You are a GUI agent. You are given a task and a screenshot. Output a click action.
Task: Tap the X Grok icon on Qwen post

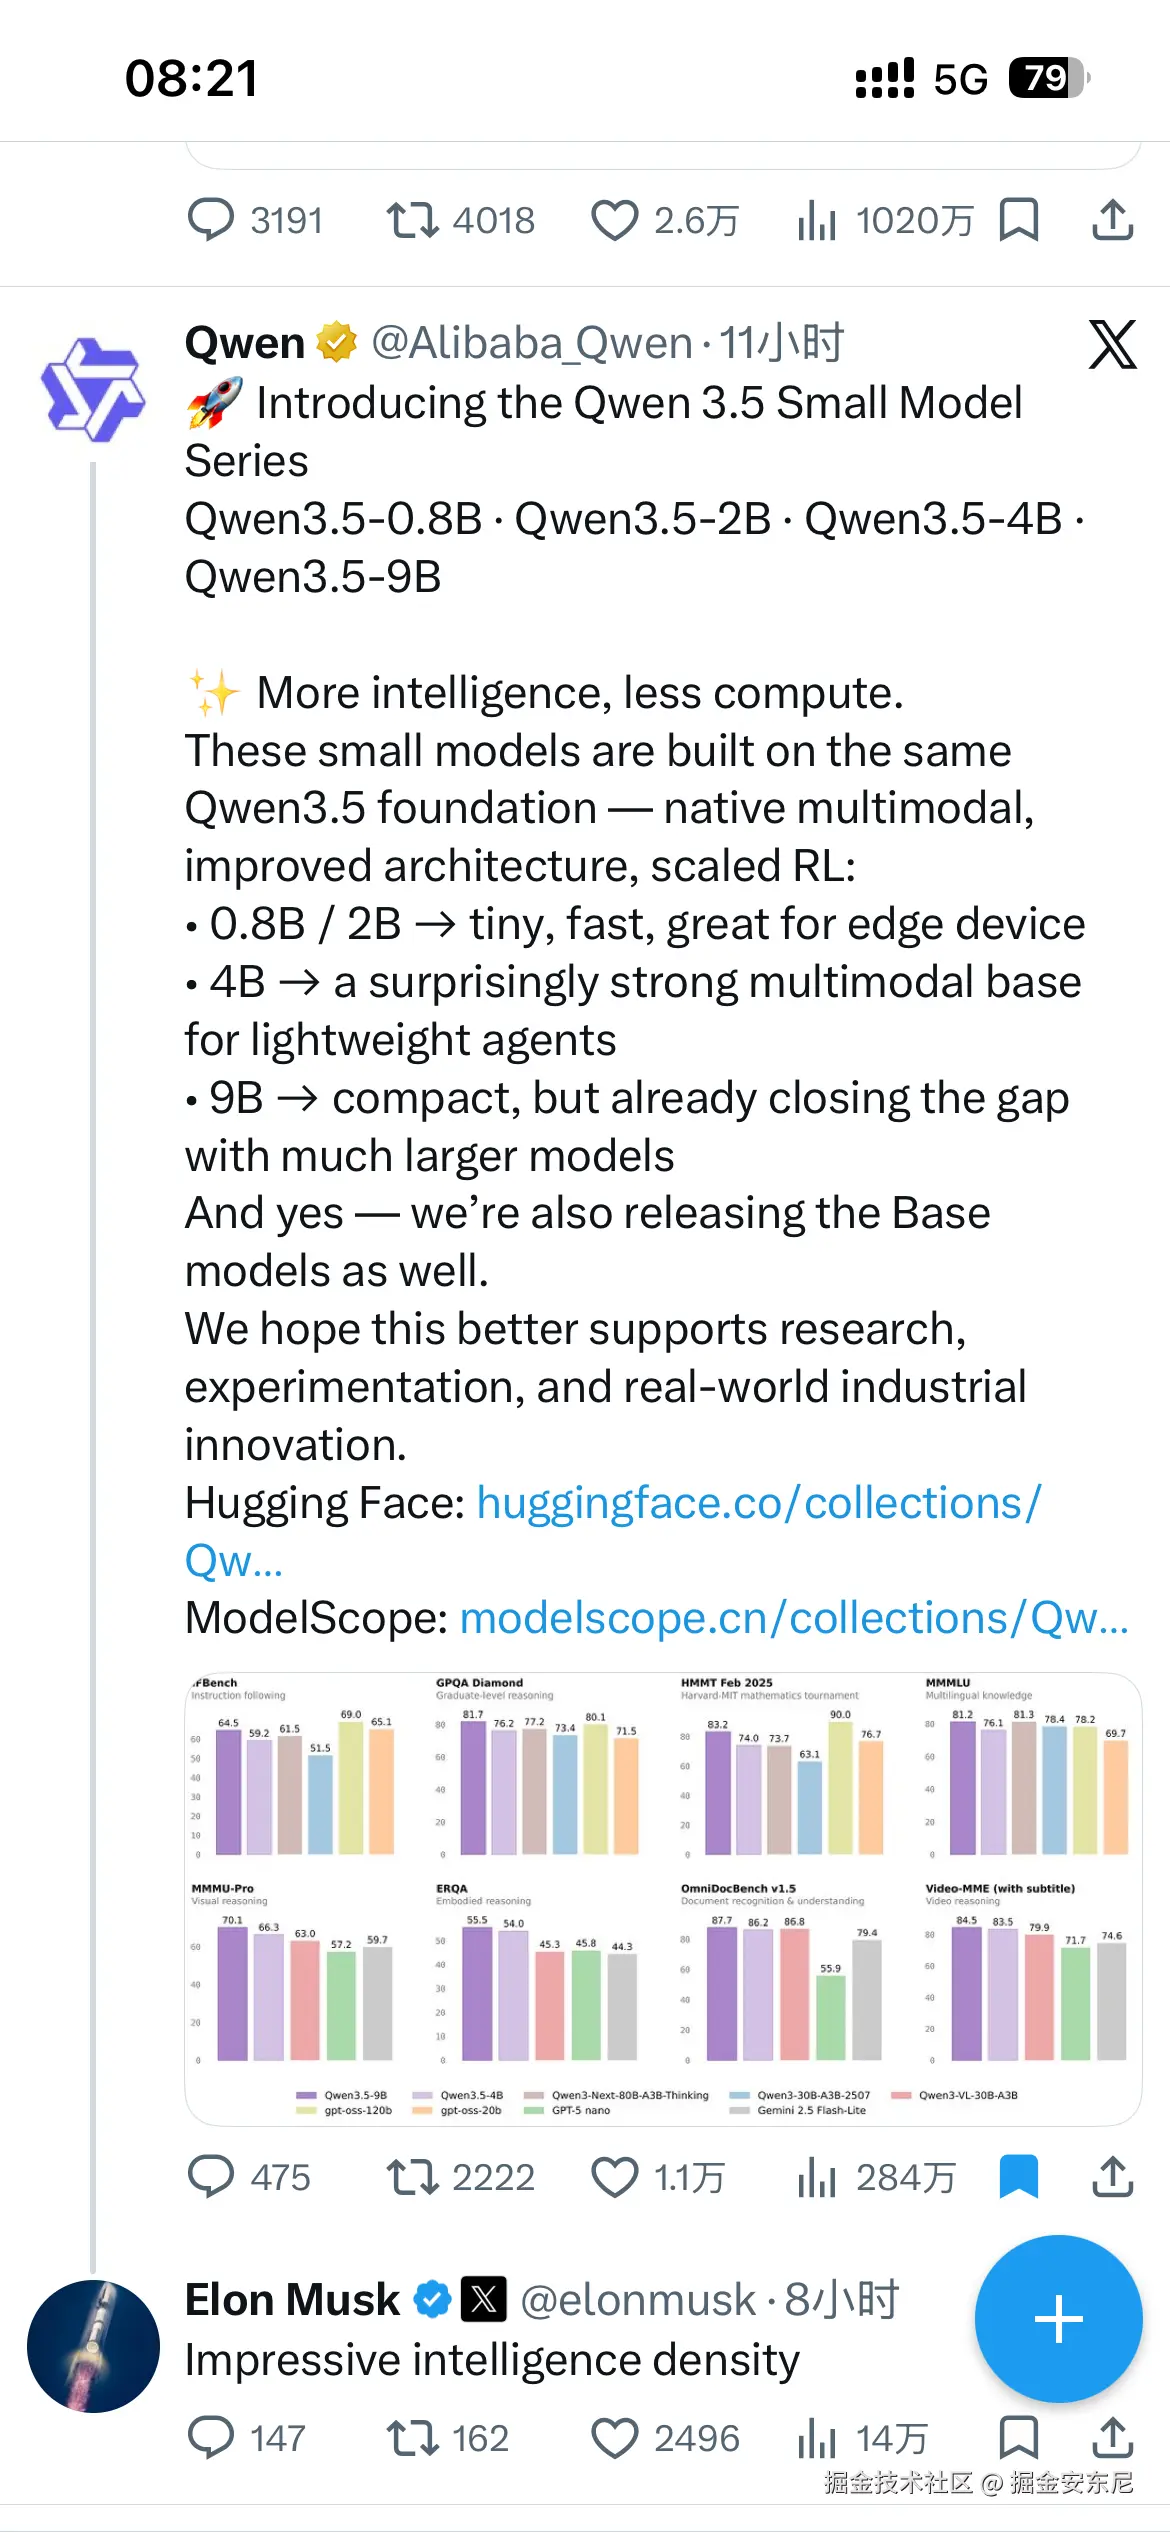[1112, 345]
